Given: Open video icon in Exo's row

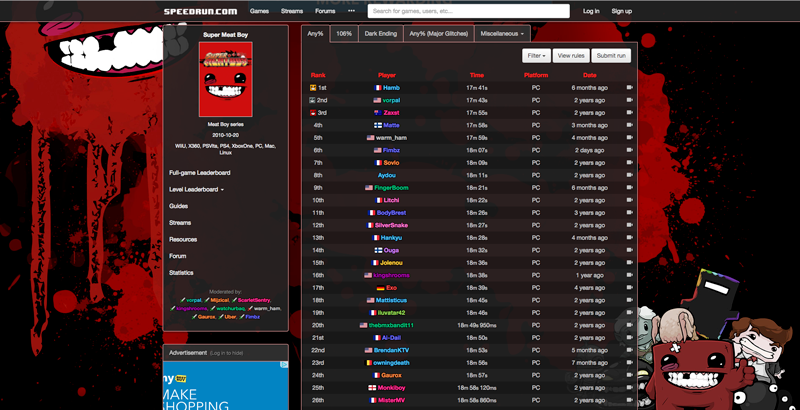Looking at the screenshot, I should [629, 288].
